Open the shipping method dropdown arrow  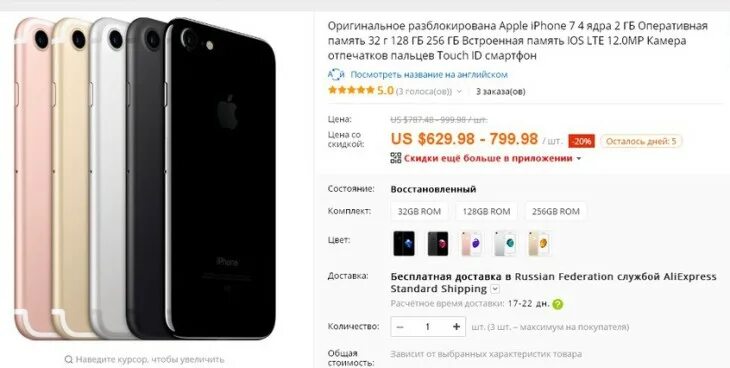pos(495,289)
